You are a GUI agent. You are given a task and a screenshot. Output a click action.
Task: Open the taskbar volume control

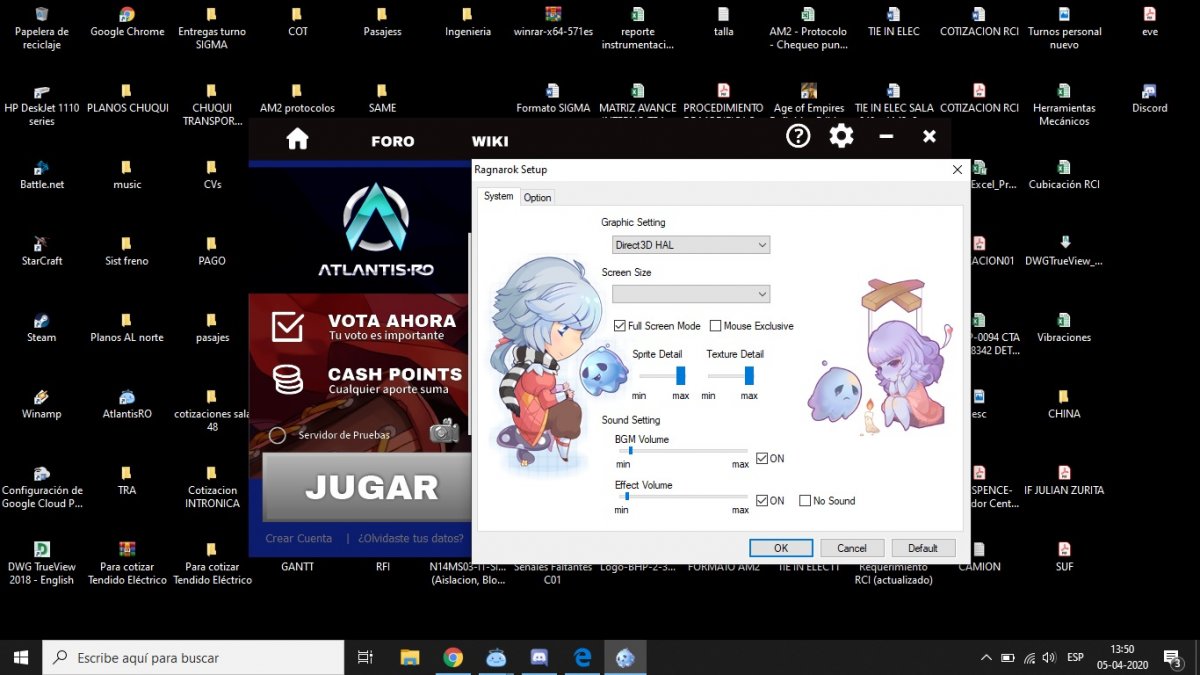1048,657
